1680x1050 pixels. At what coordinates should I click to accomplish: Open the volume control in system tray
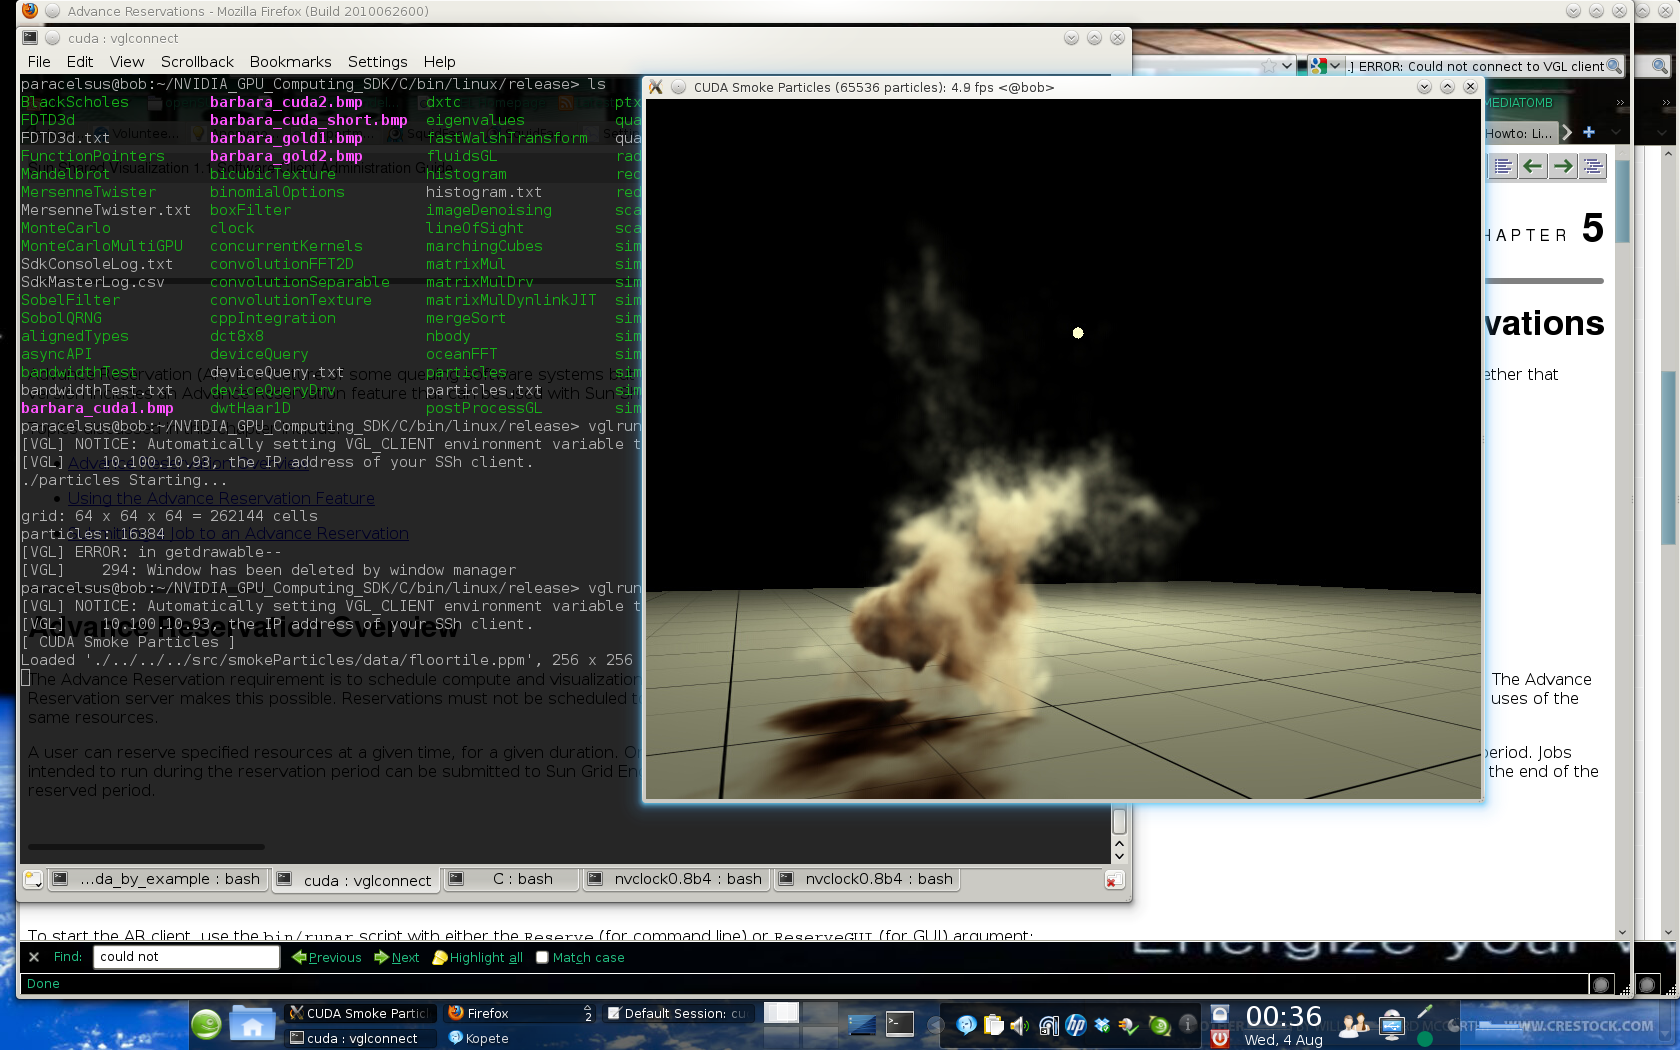[x=1020, y=1026]
